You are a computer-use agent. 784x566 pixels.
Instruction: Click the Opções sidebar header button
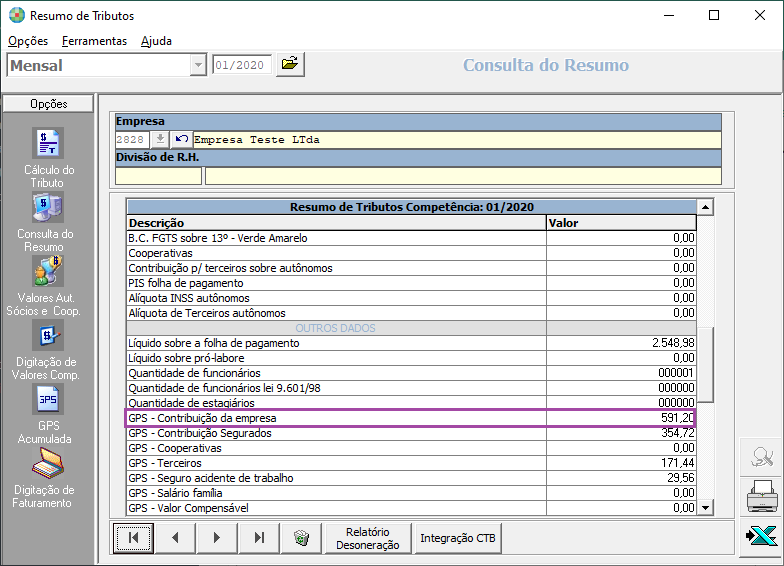tap(48, 104)
